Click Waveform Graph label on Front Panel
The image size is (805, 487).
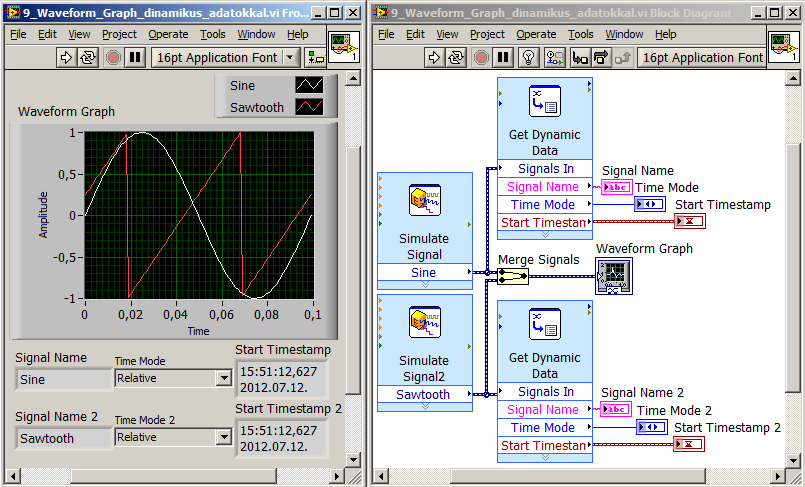(x=66, y=111)
